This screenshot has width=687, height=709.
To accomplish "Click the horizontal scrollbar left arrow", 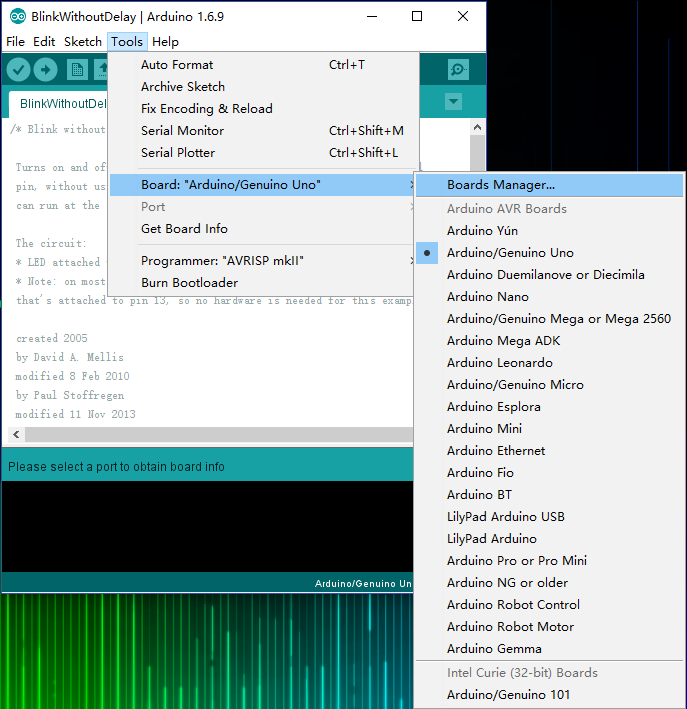I will click(x=16, y=435).
